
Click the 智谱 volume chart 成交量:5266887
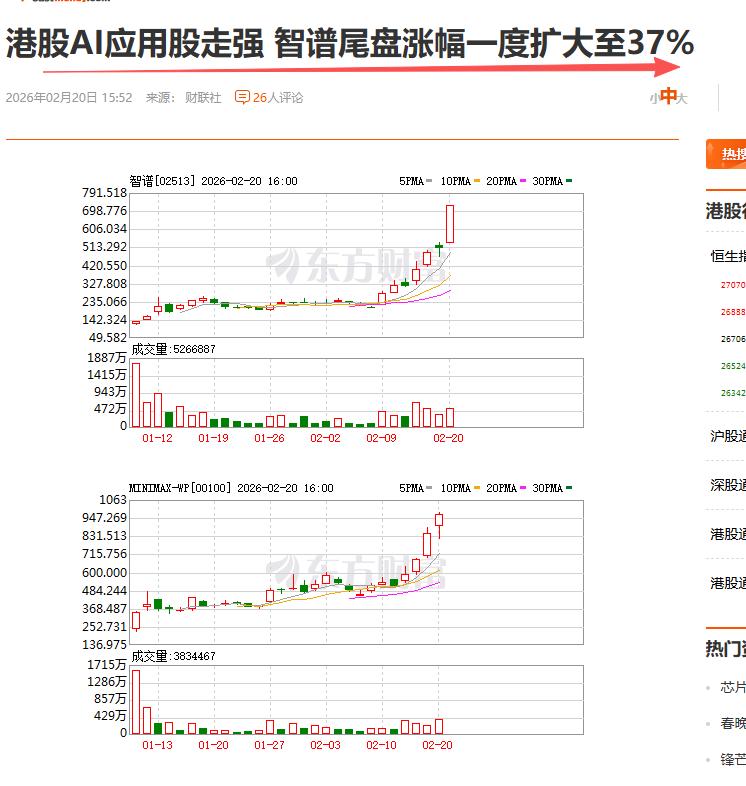point(356,393)
